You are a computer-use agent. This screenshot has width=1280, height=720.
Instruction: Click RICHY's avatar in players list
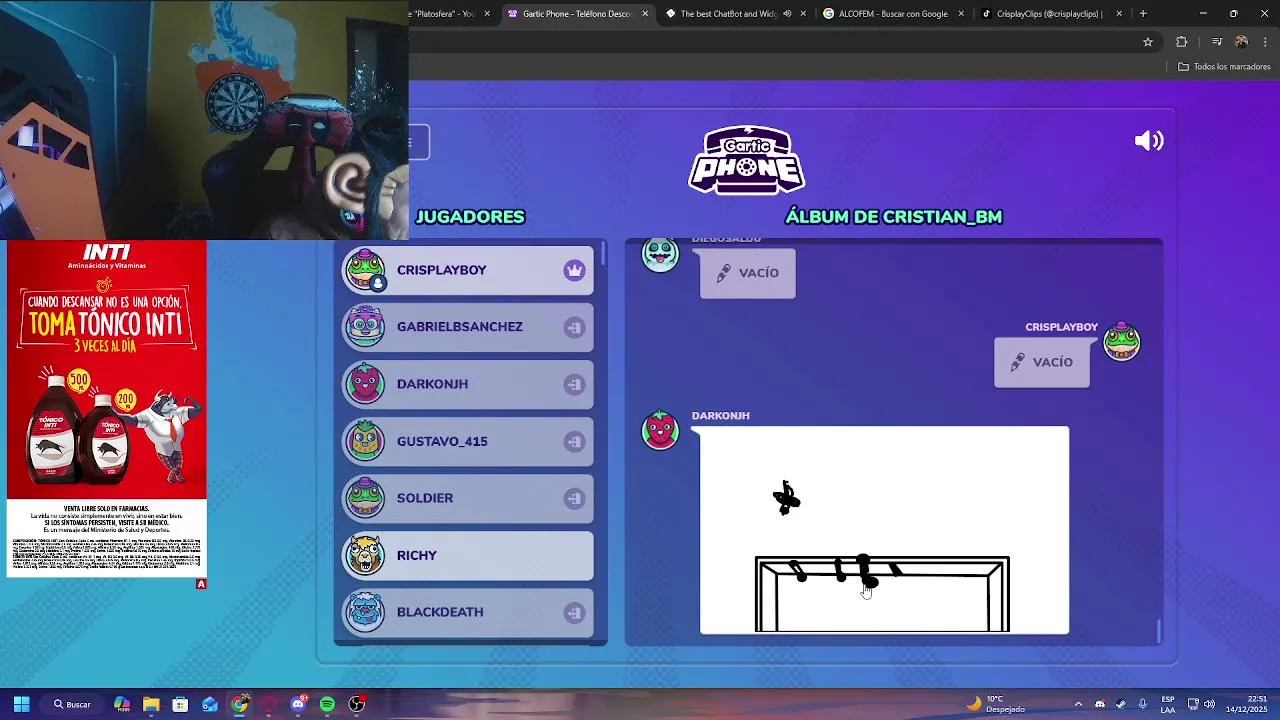tap(365, 555)
